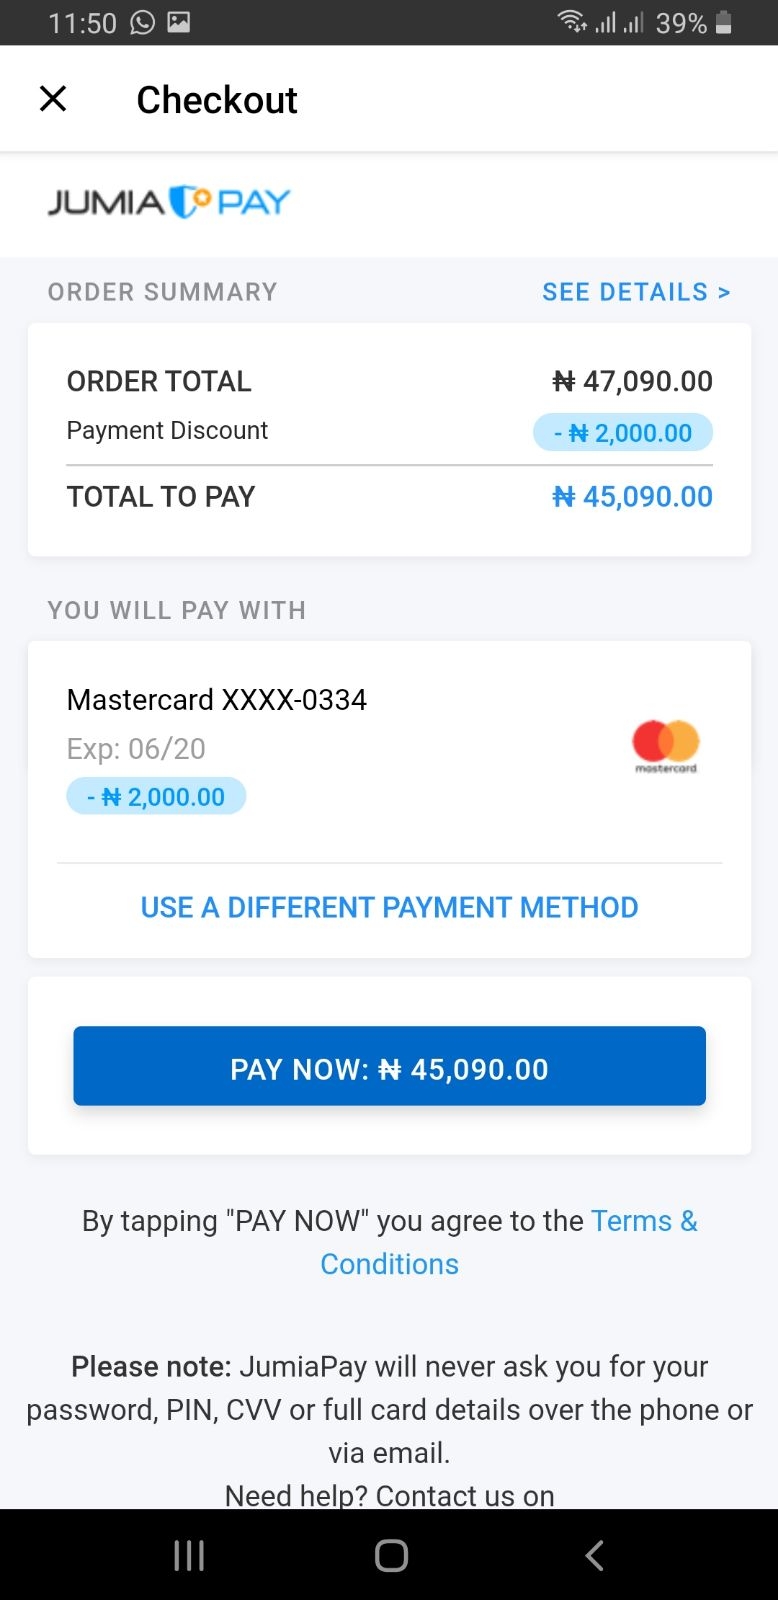The image size is (778, 1600).
Task: Open the Terms & Conditions link
Action: (x=643, y=1221)
